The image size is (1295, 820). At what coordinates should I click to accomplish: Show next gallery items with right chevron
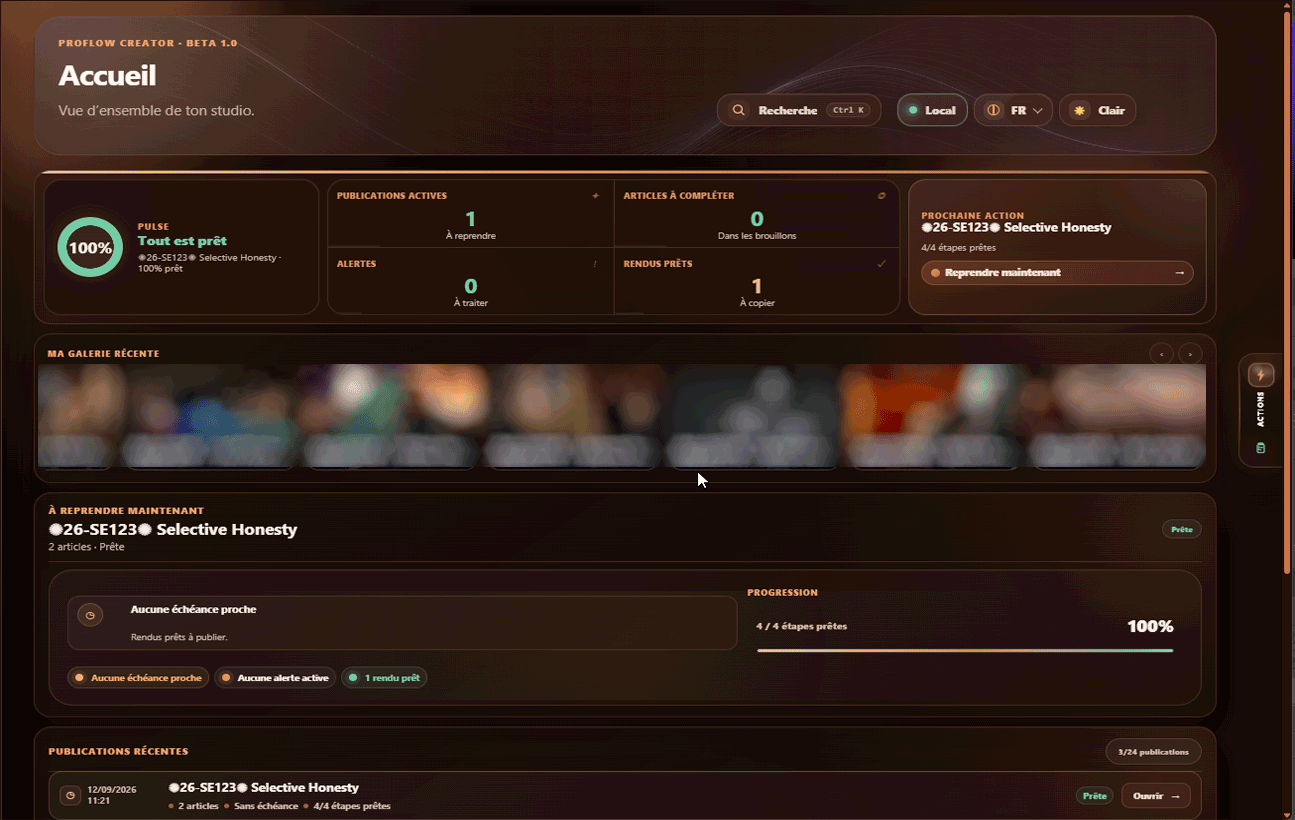[x=1190, y=353]
